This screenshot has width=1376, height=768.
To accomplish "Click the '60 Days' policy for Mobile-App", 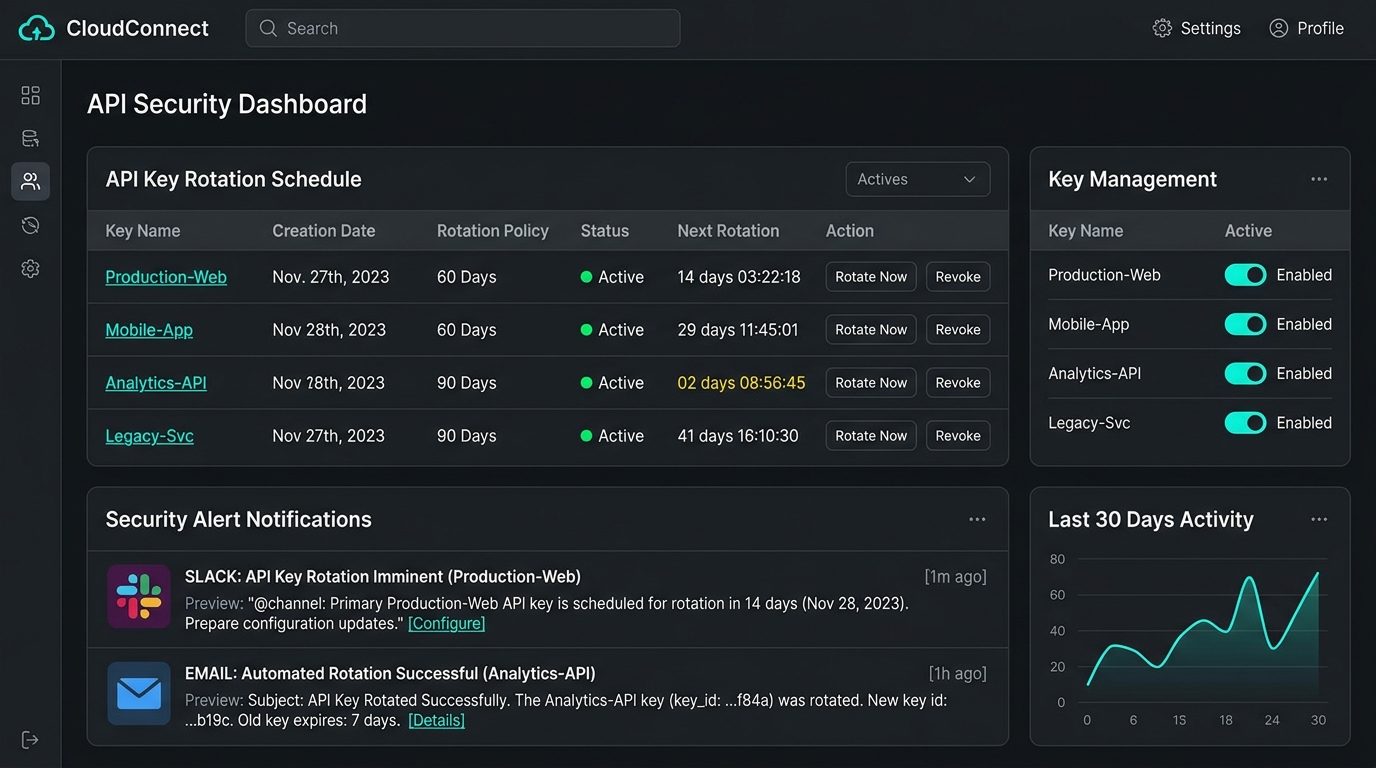I will pos(466,330).
